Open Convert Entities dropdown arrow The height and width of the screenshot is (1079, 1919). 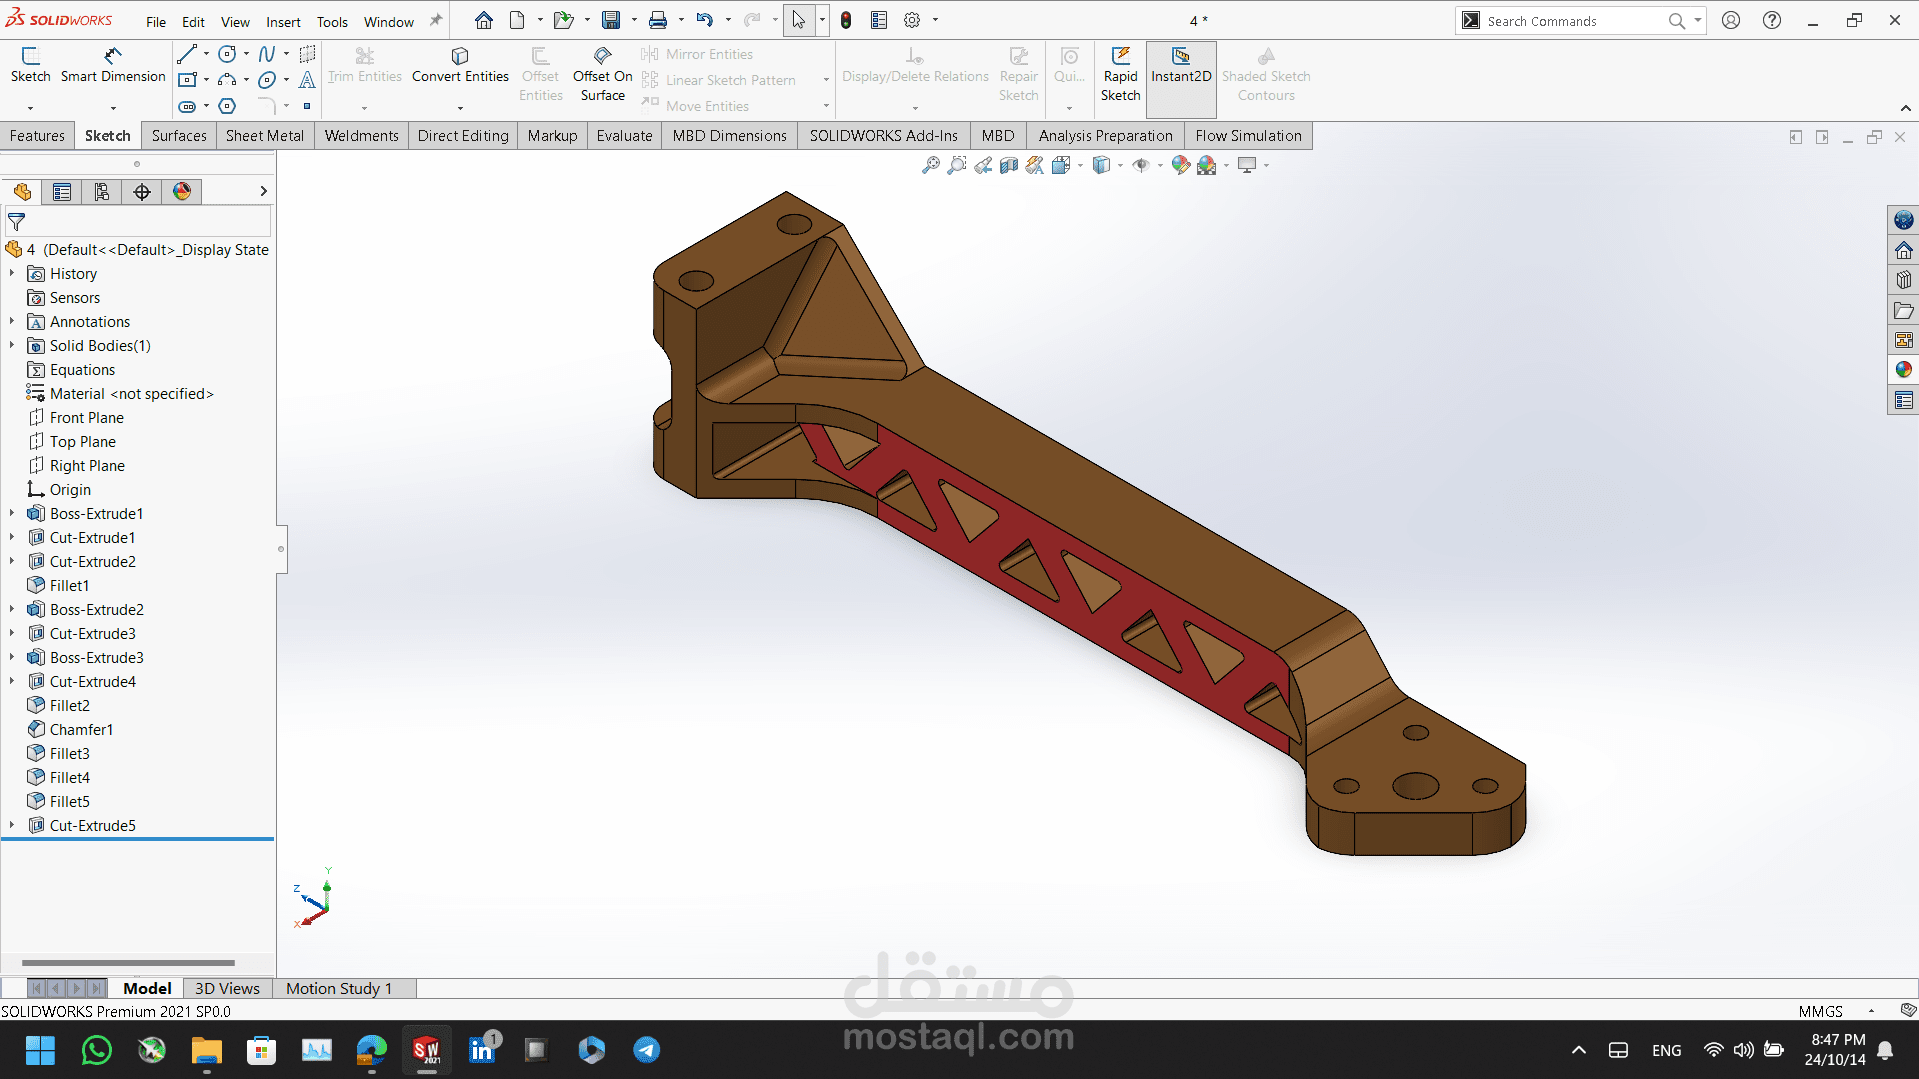pos(460,107)
